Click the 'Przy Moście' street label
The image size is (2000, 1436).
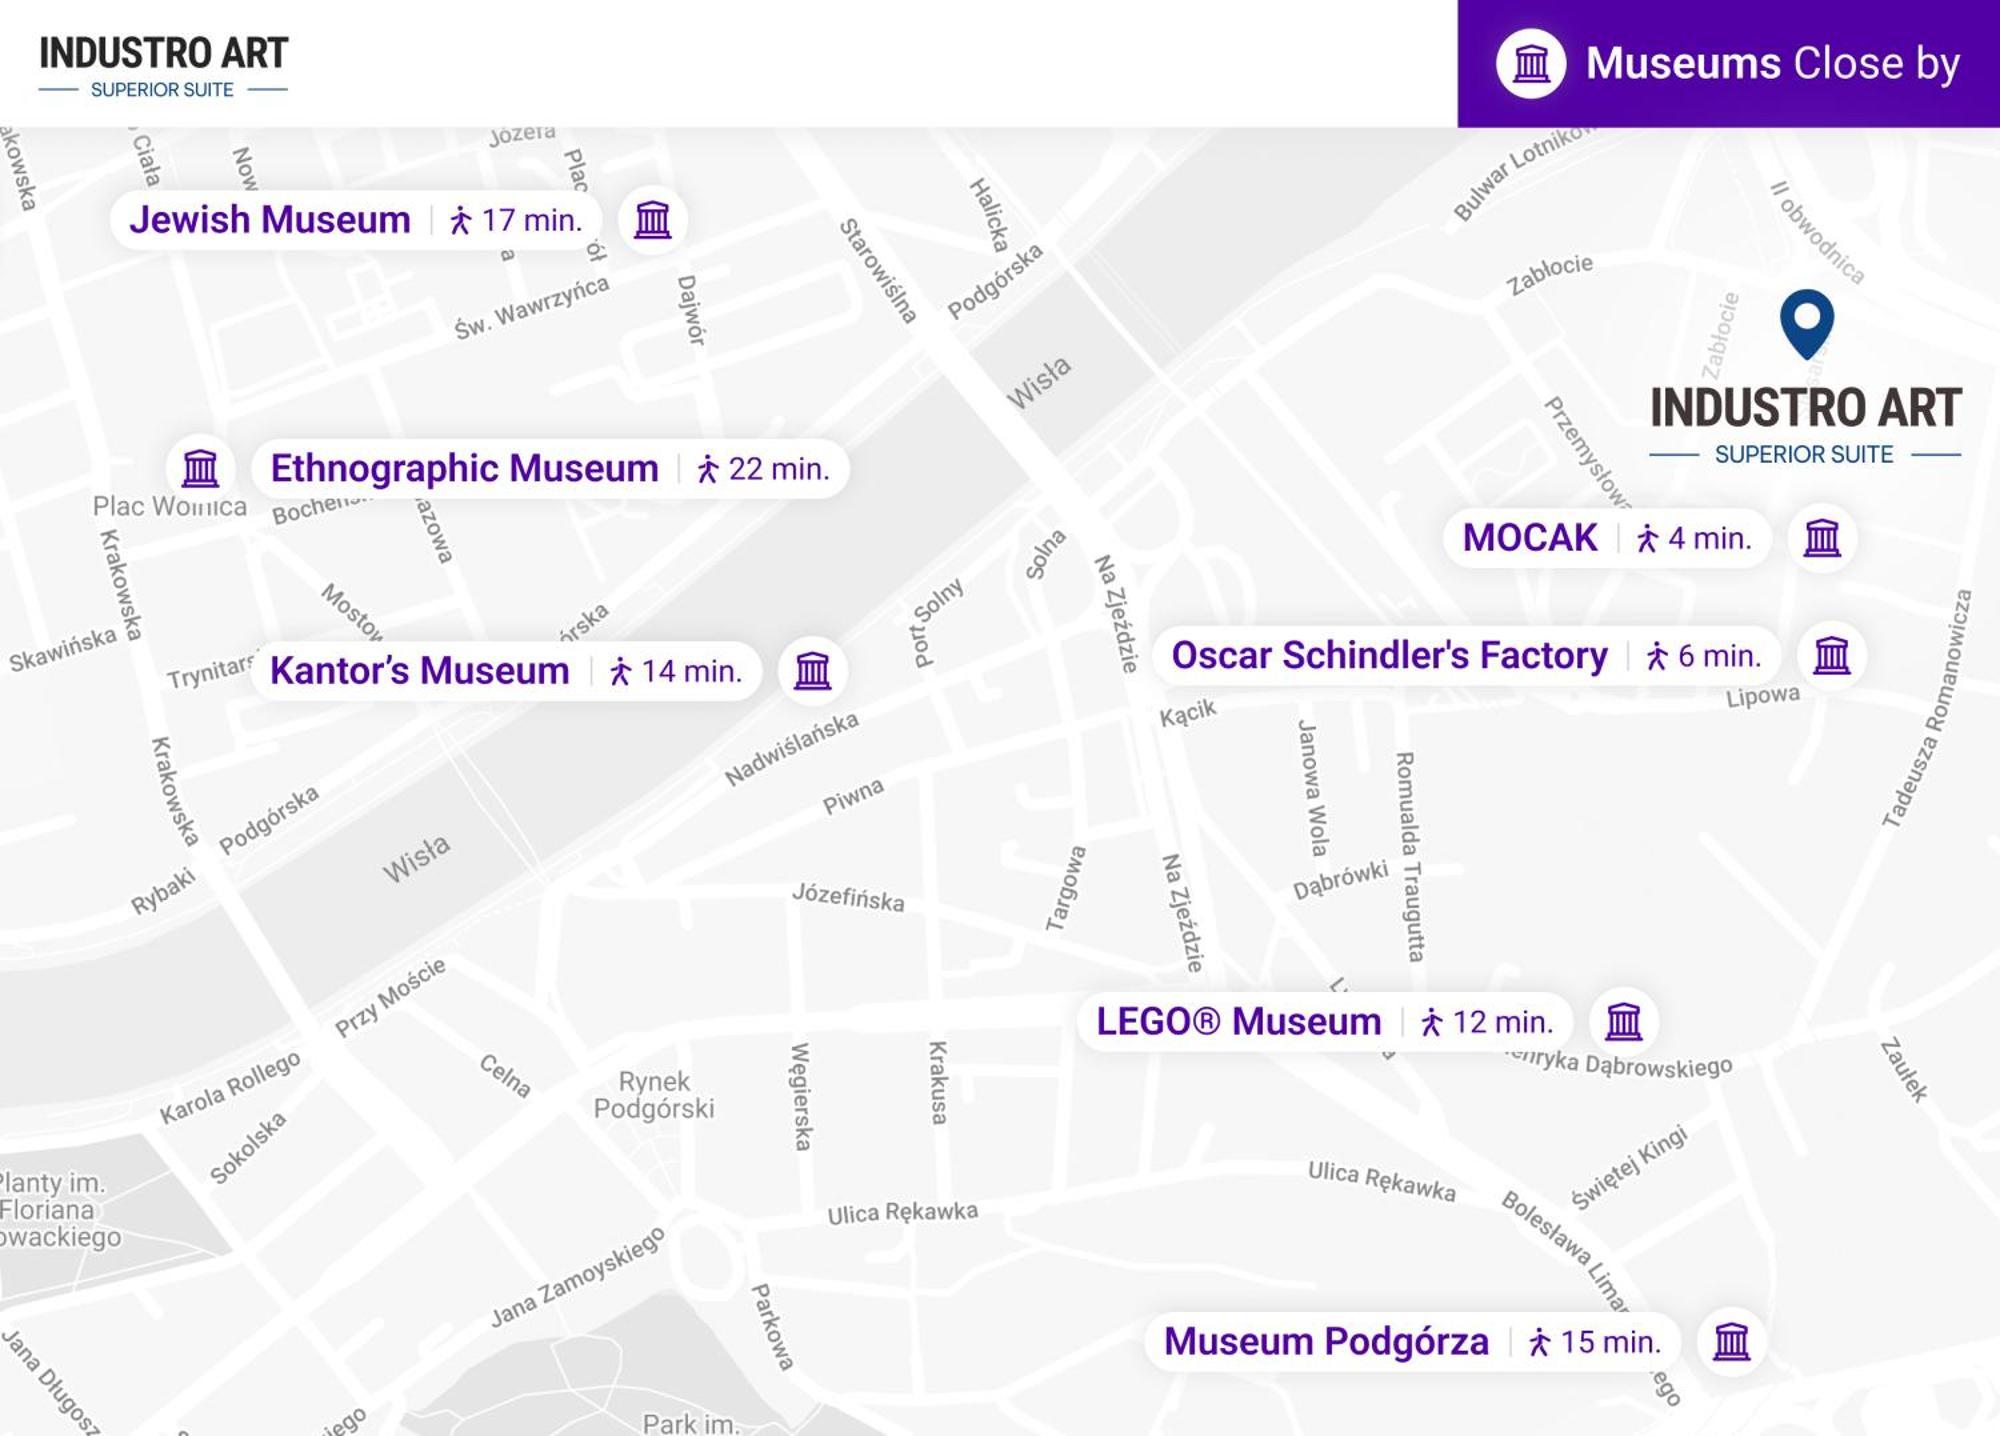click(x=389, y=998)
